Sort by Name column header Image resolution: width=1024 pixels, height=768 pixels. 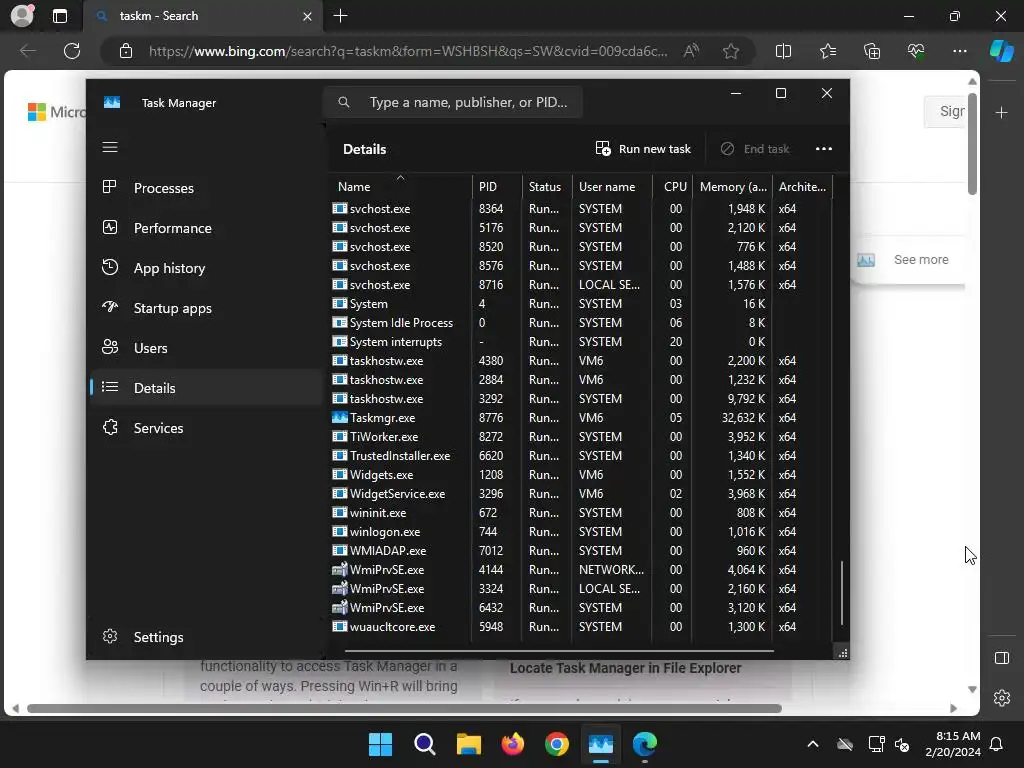[x=400, y=187]
